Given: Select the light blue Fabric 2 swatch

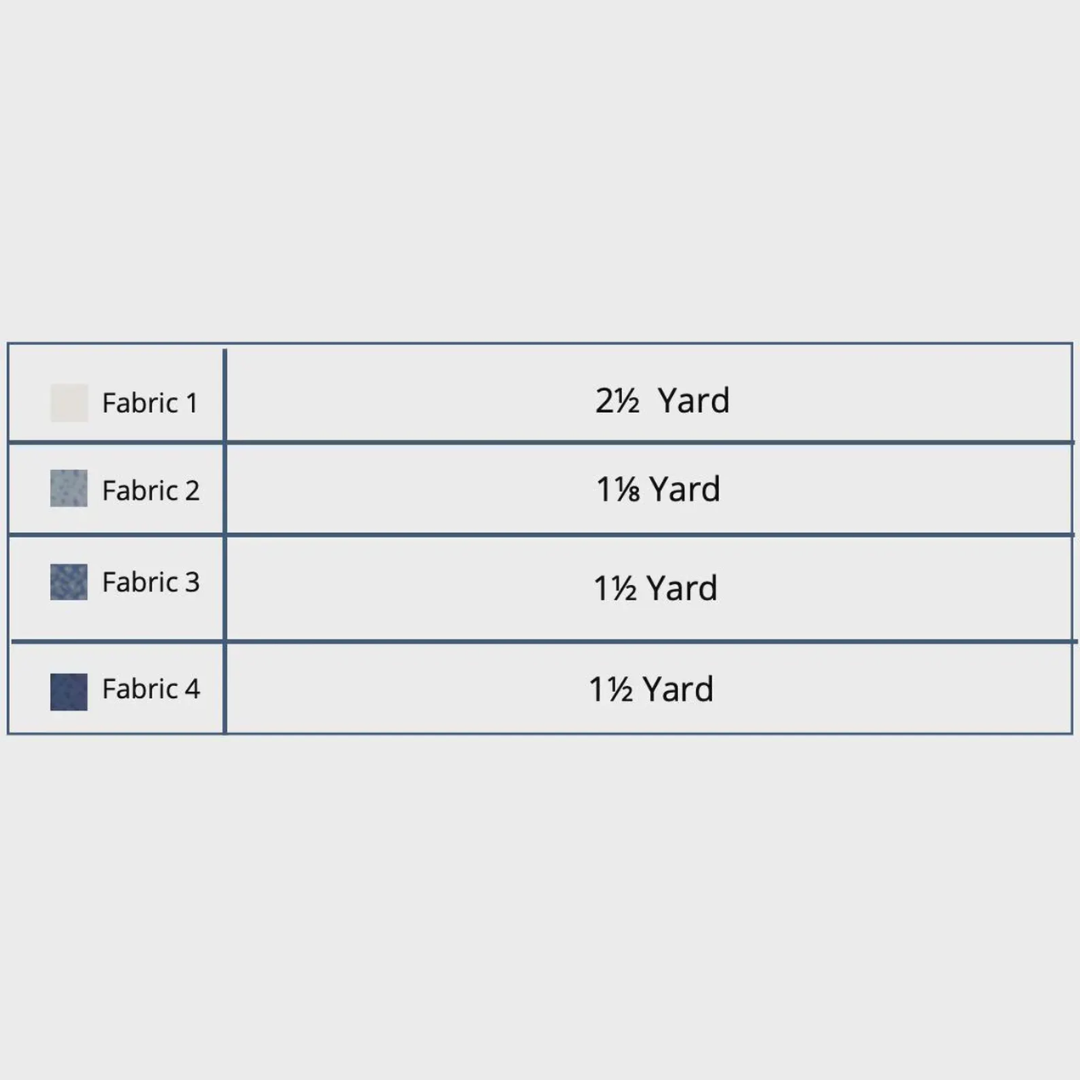Looking at the screenshot, I should coord(69,489).
